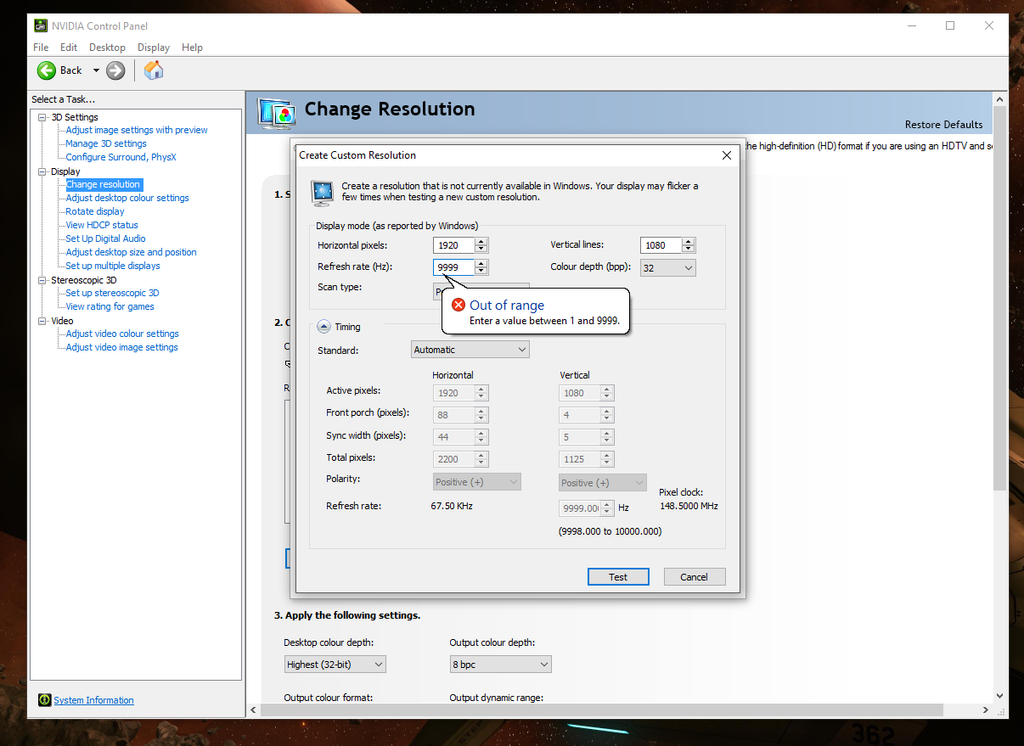Open the Display menu

click(153, 47)
